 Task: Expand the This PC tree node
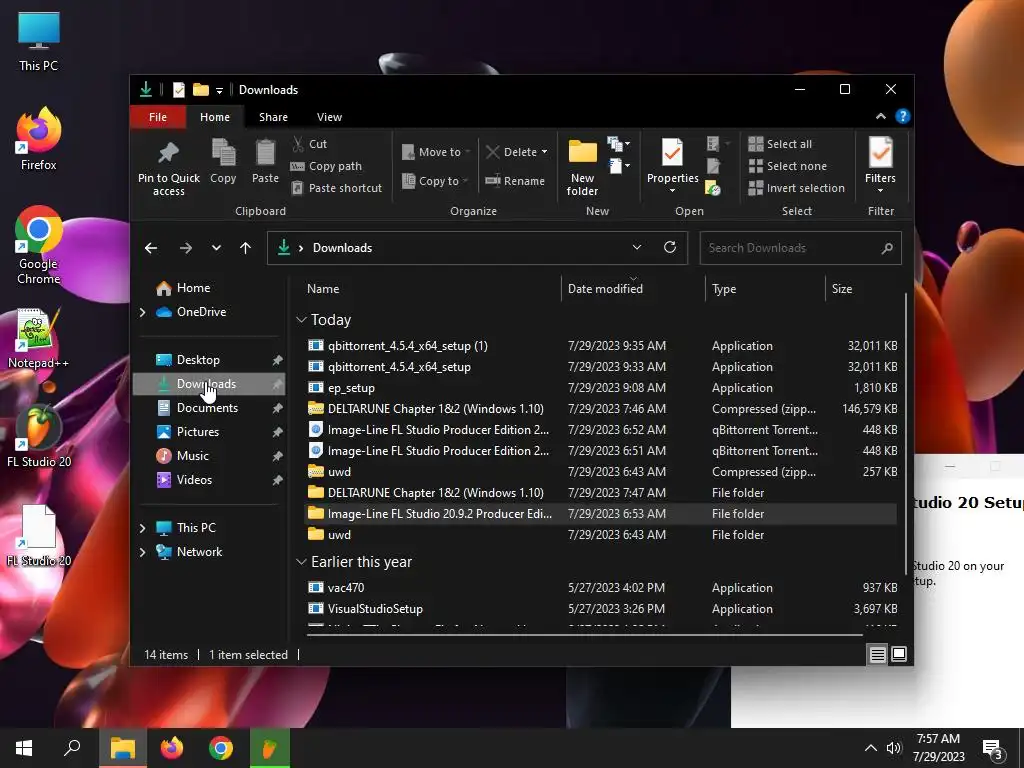(x=142, y=528)
